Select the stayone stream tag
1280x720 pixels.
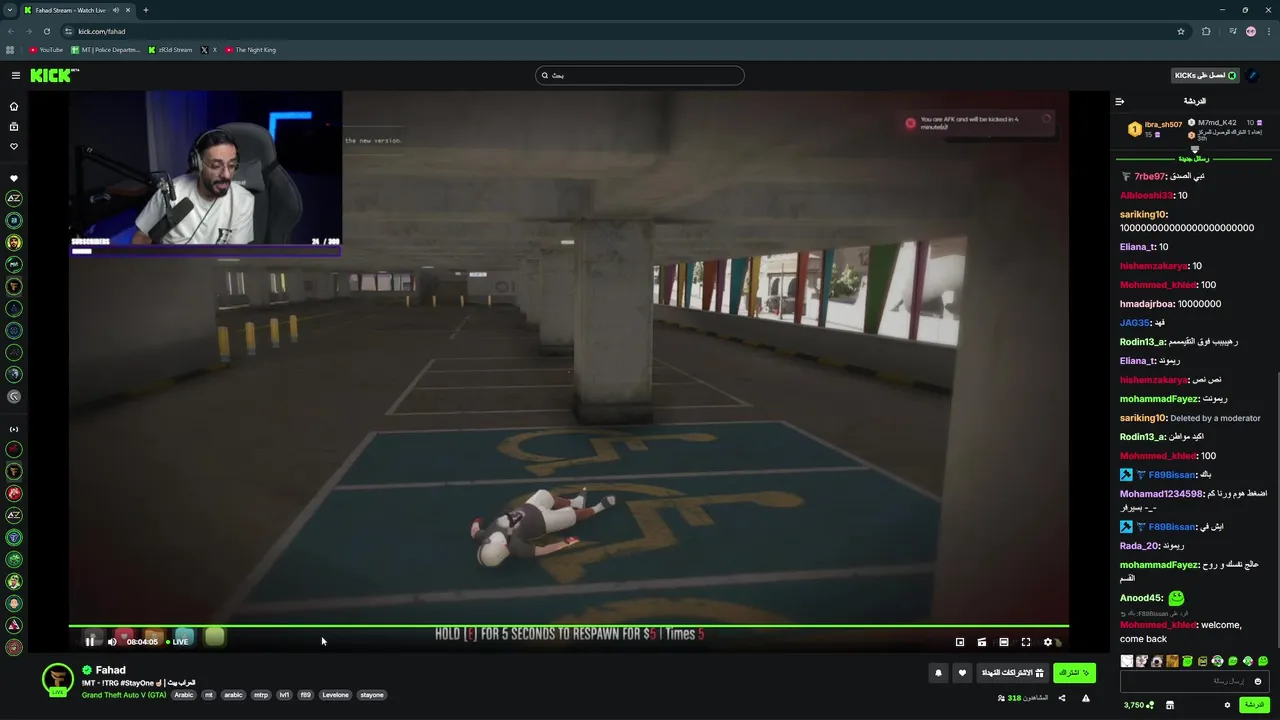pos(372,695)
